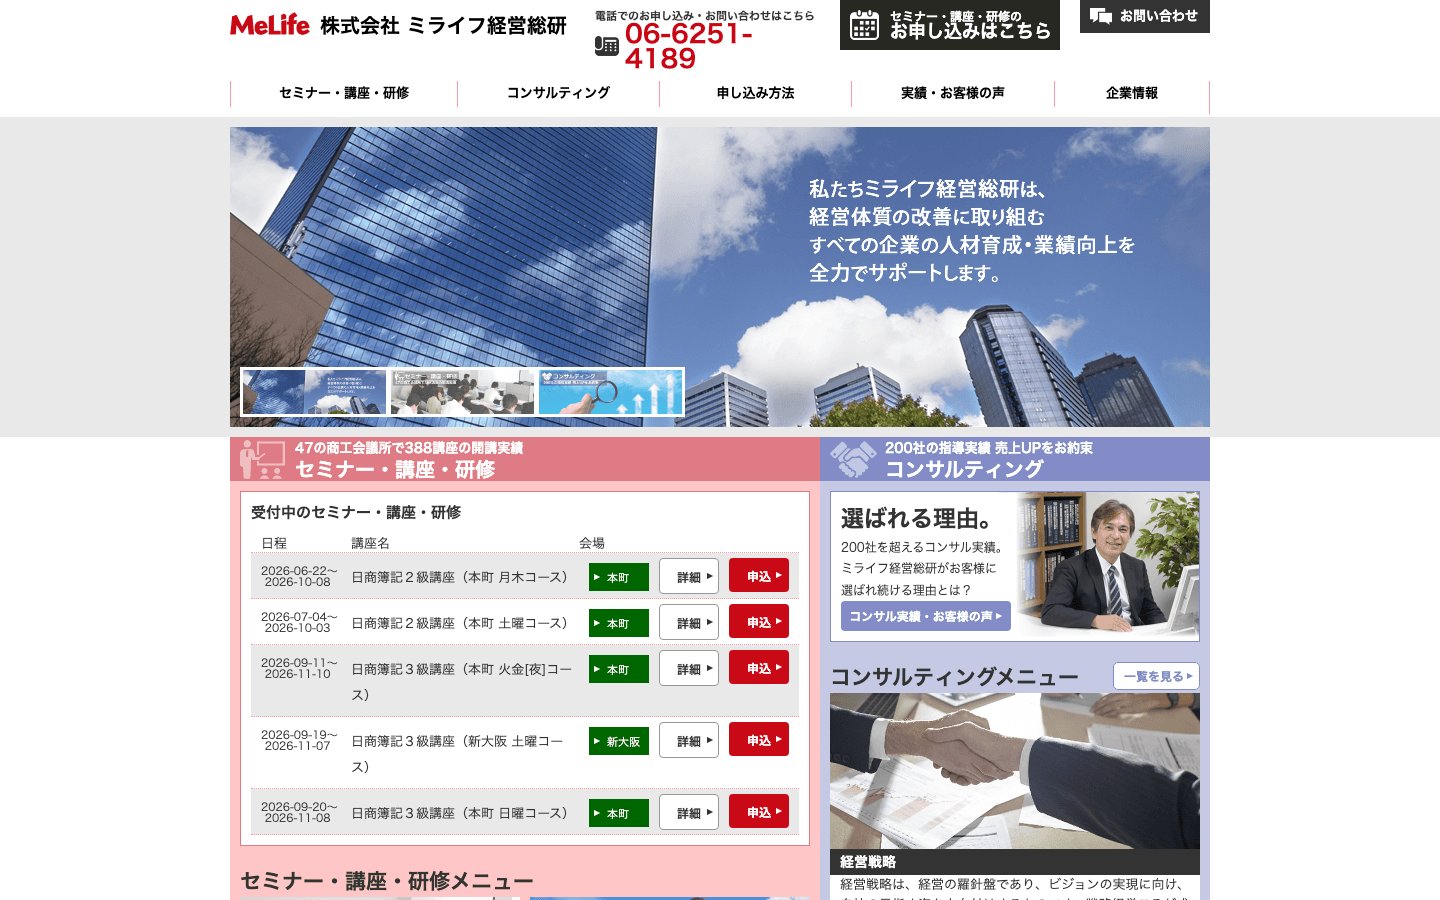Click 詳細 for 日商簿記2級 土曜コース
The width and height of the screenshot is (1440, 900).
click(x=689, y=622)
